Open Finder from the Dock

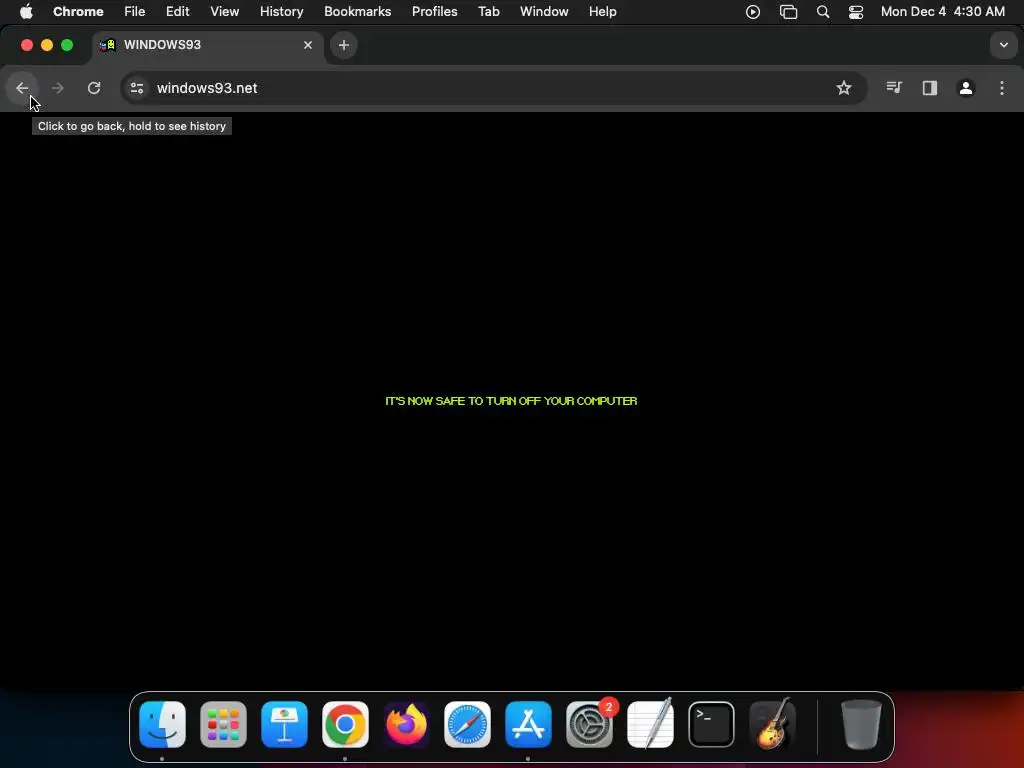pyautogui.click(x=163, y=724)
